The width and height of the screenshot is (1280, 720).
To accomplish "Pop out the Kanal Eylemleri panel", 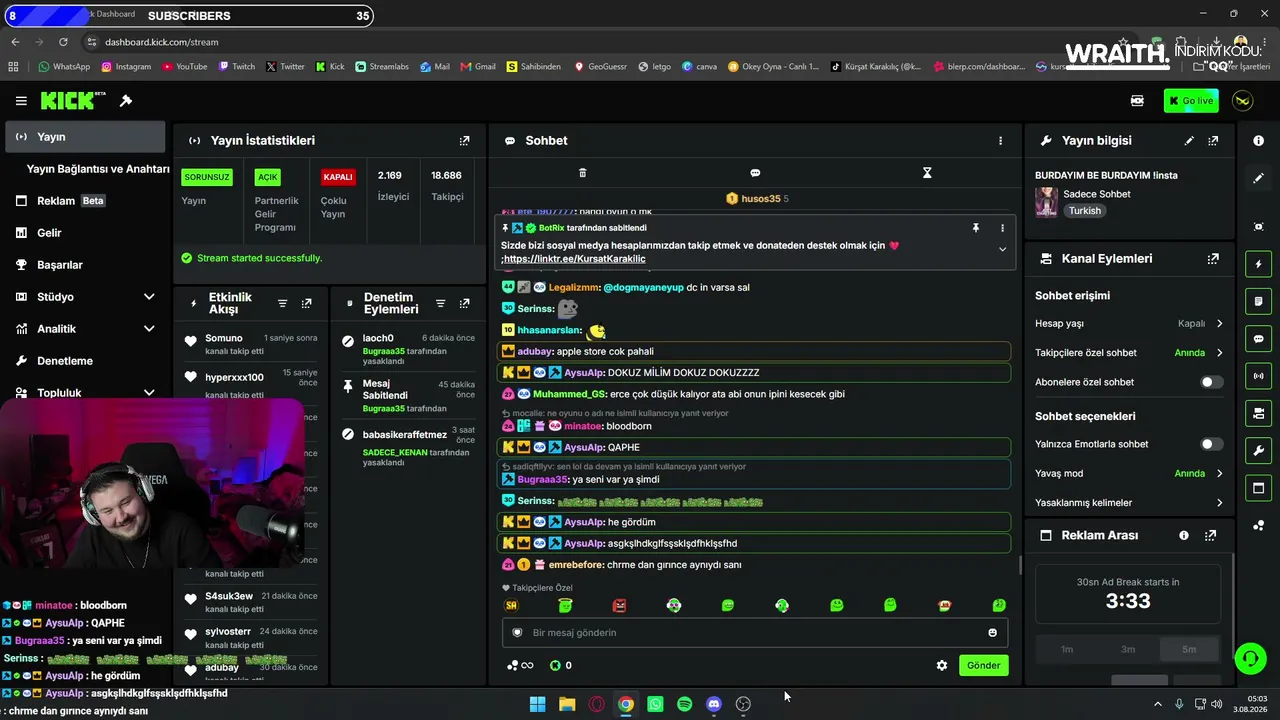I will click(1213, 259).
